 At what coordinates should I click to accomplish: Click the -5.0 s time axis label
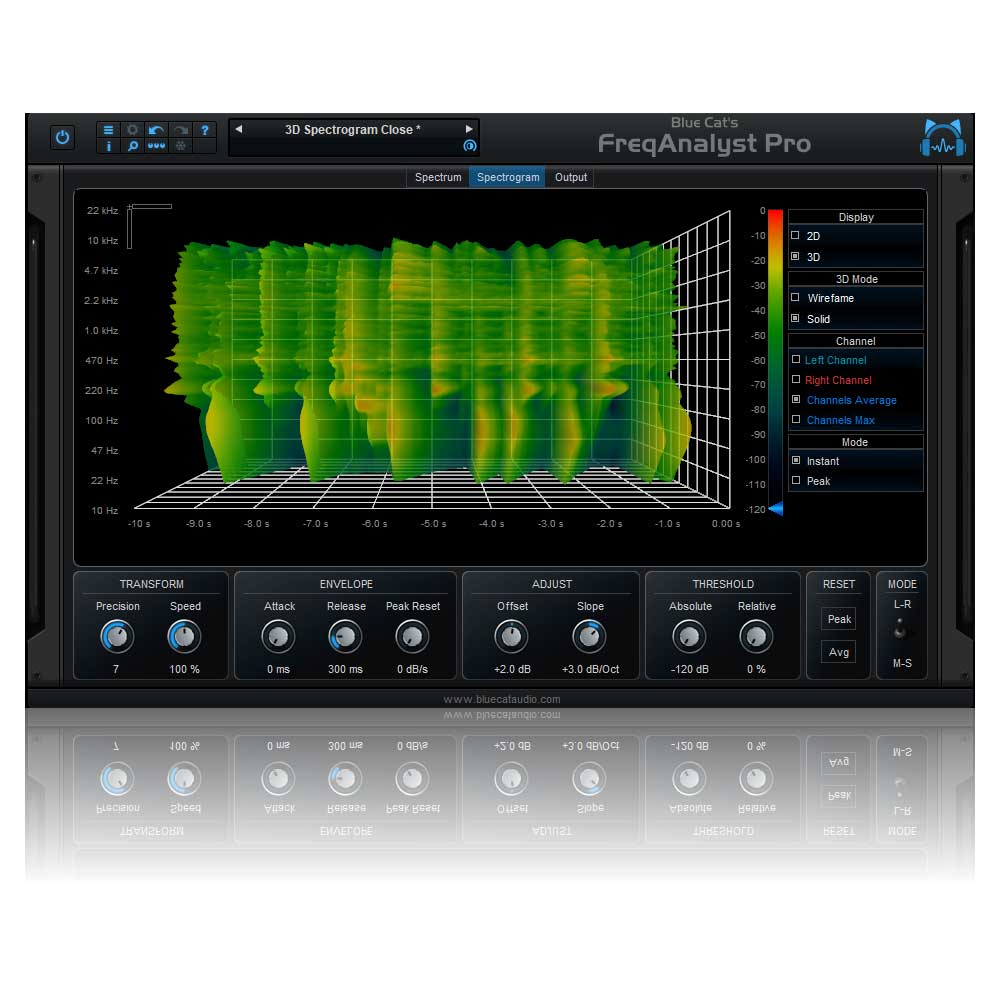click(433, 524)
